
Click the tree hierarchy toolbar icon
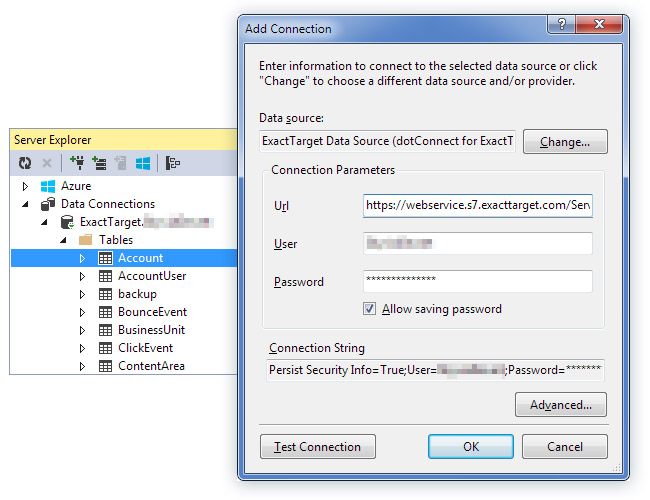click(173, 163)
